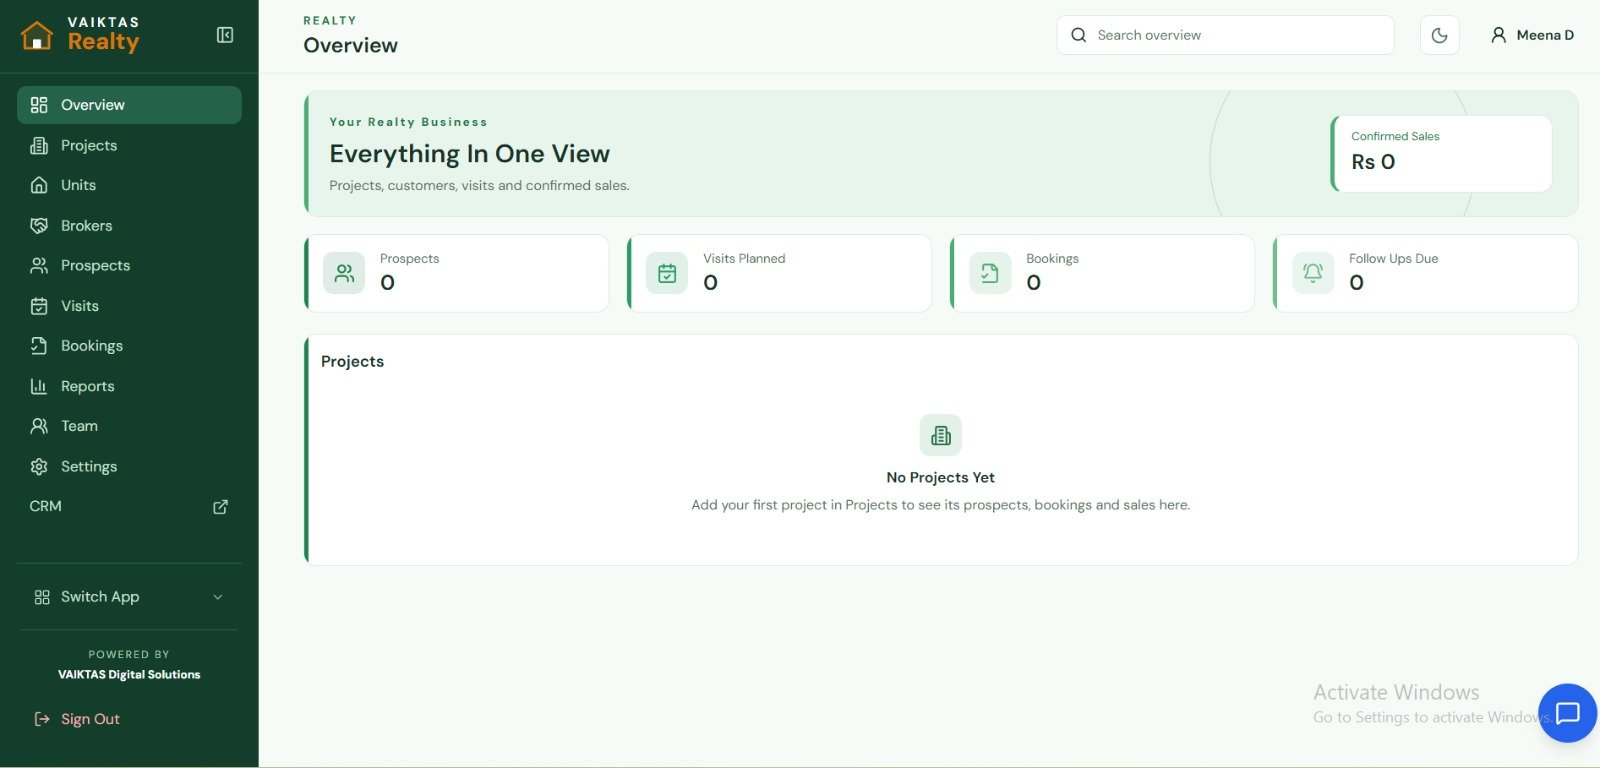Click the Follow Ups Due bell icon

[1313, 273]
